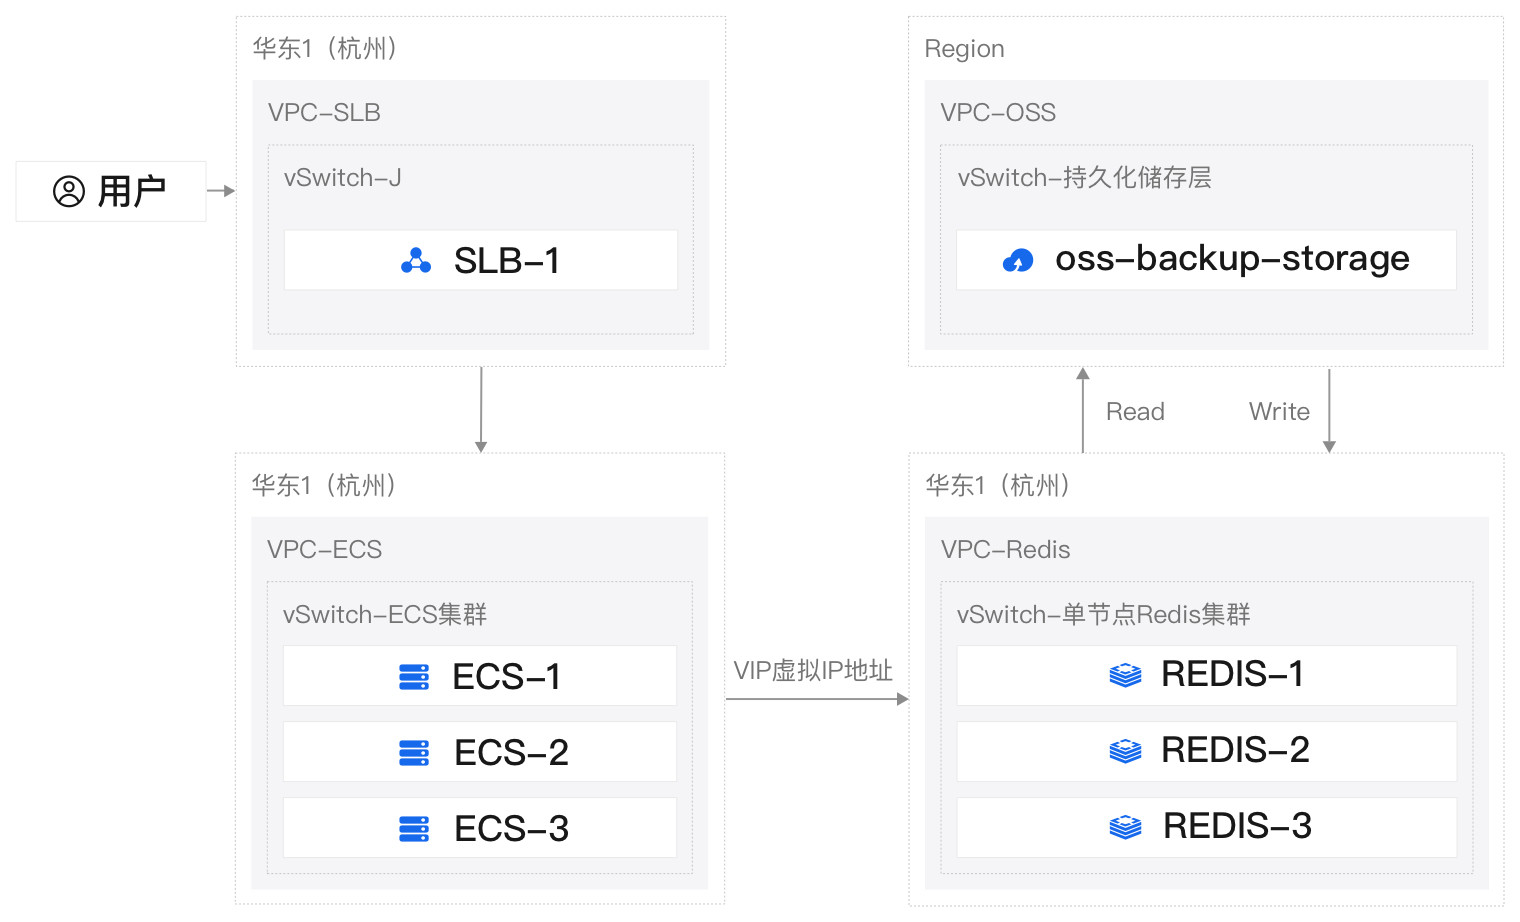Select the oss-backup-storage text label
The image size is (1520, 922).
point(1232,259)
